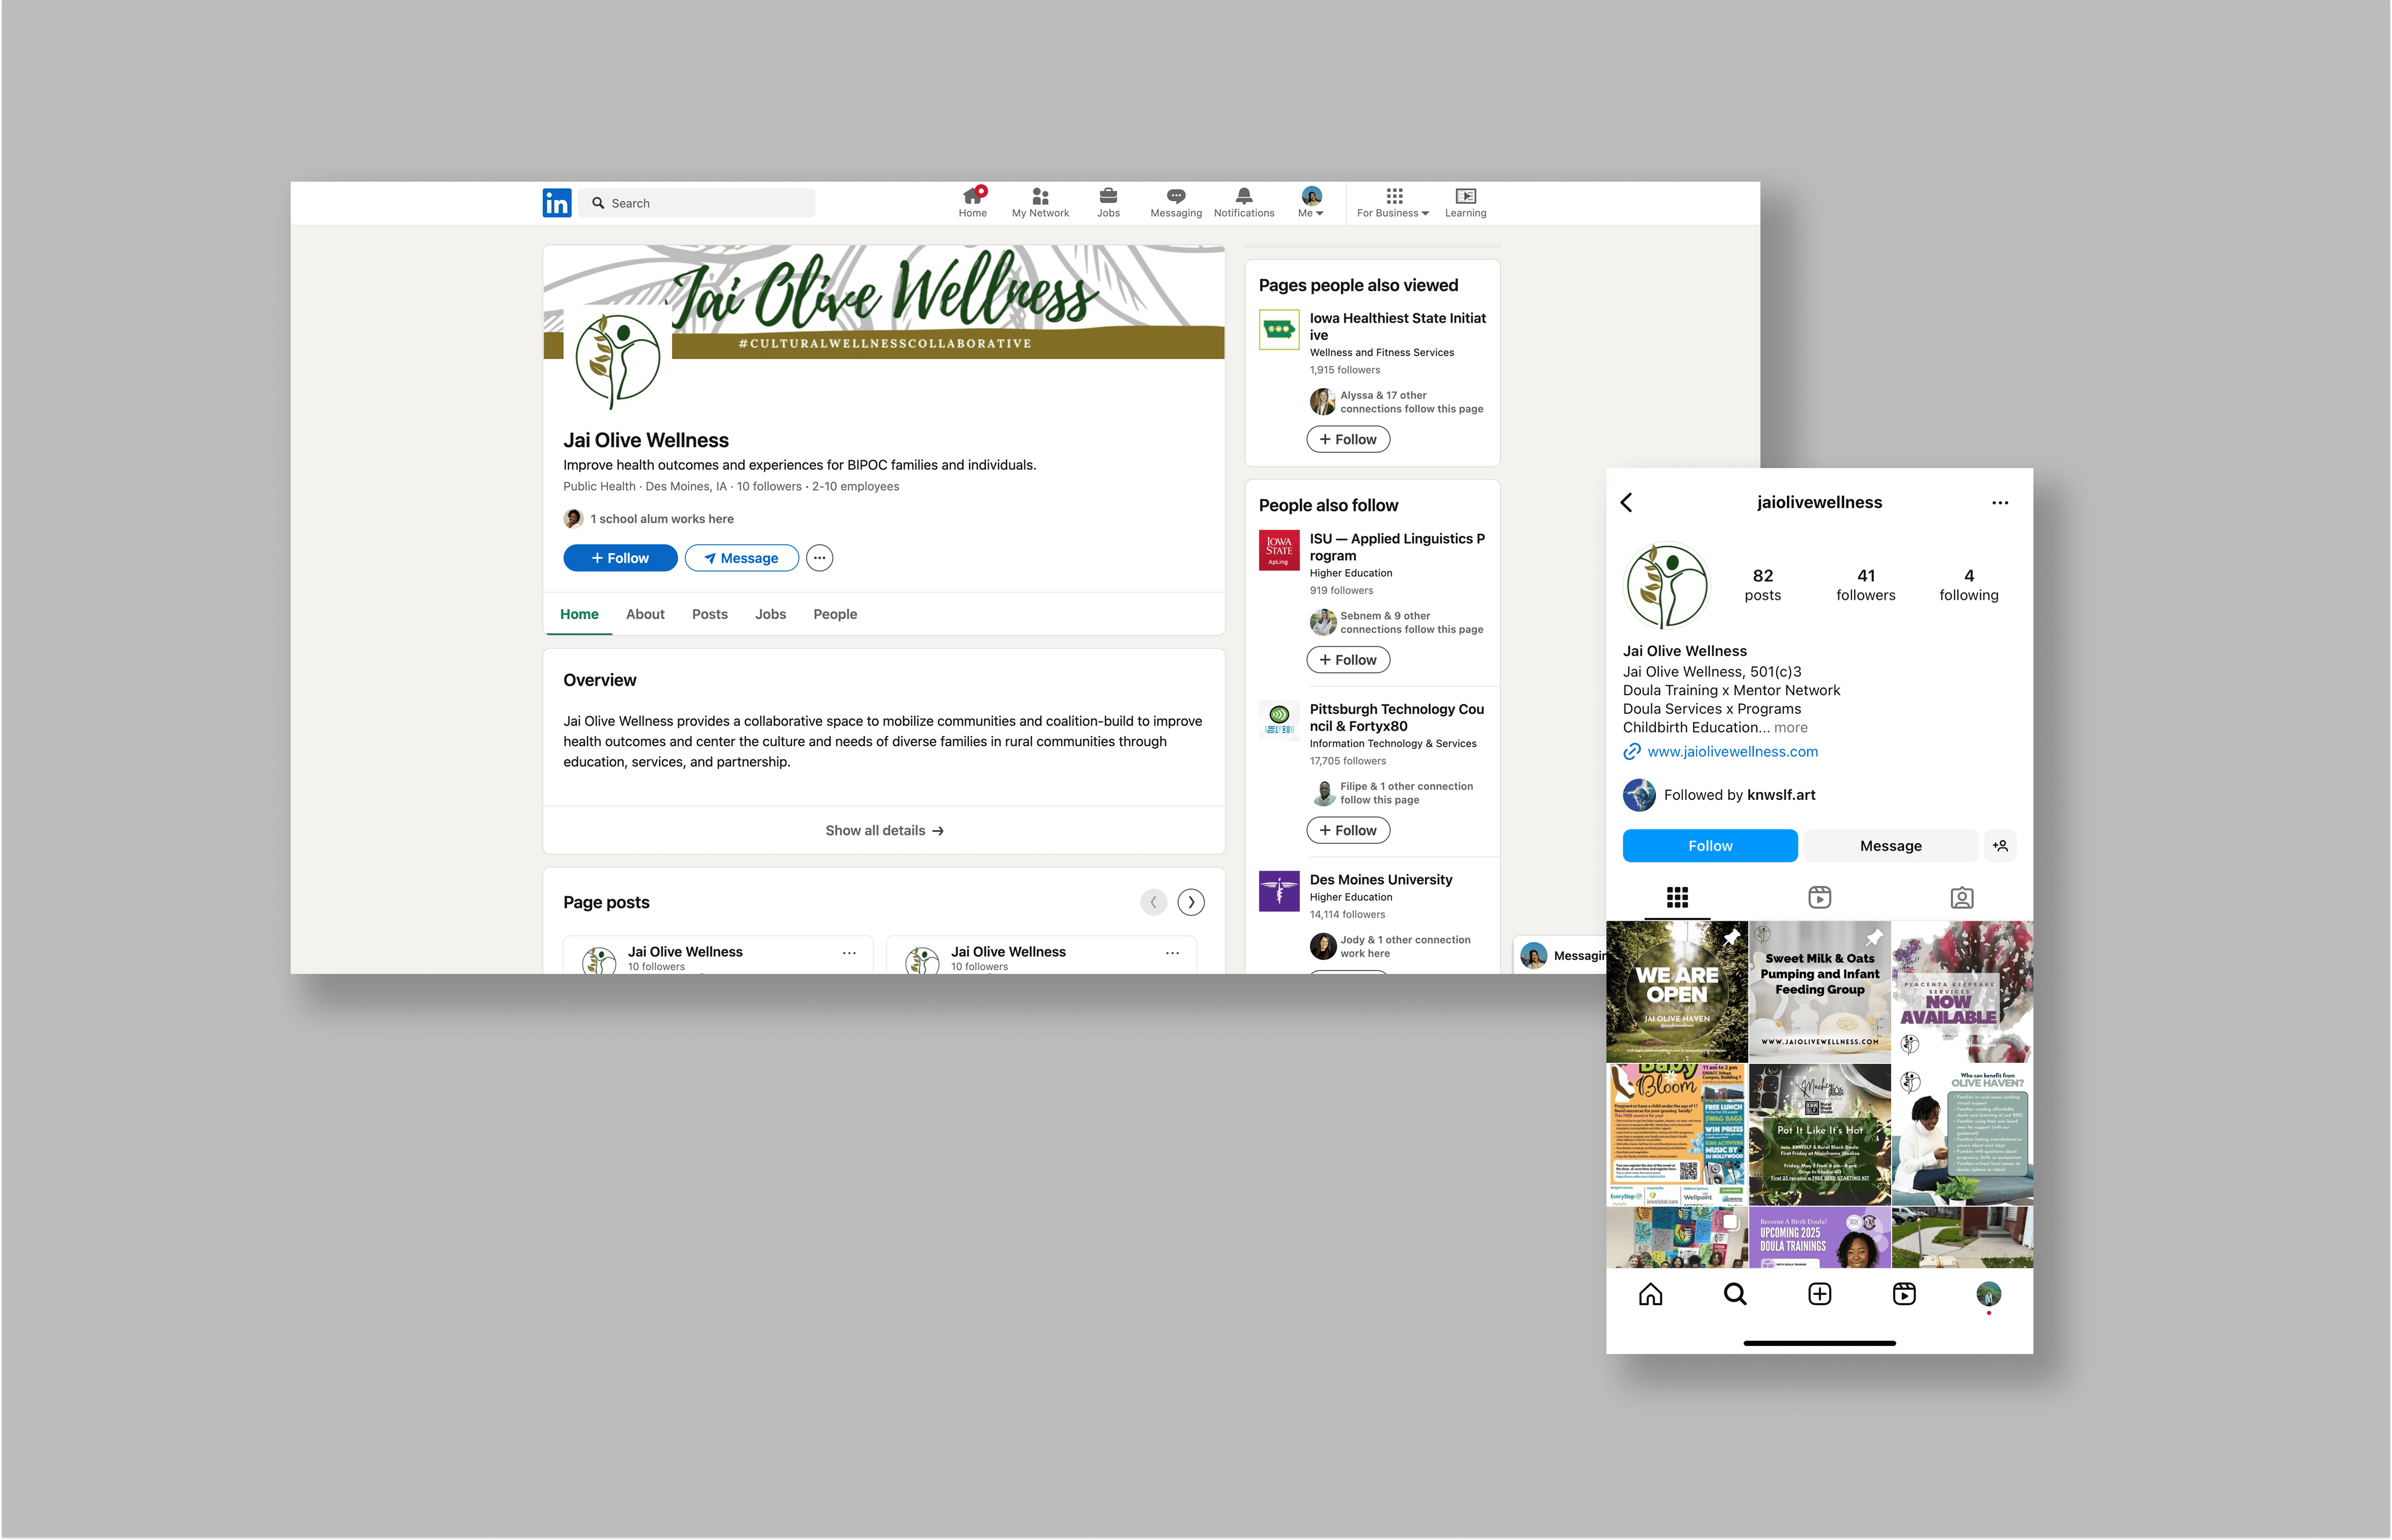
Task: Select Instagram grid posts tab
Action: (x=1678, y=898)
